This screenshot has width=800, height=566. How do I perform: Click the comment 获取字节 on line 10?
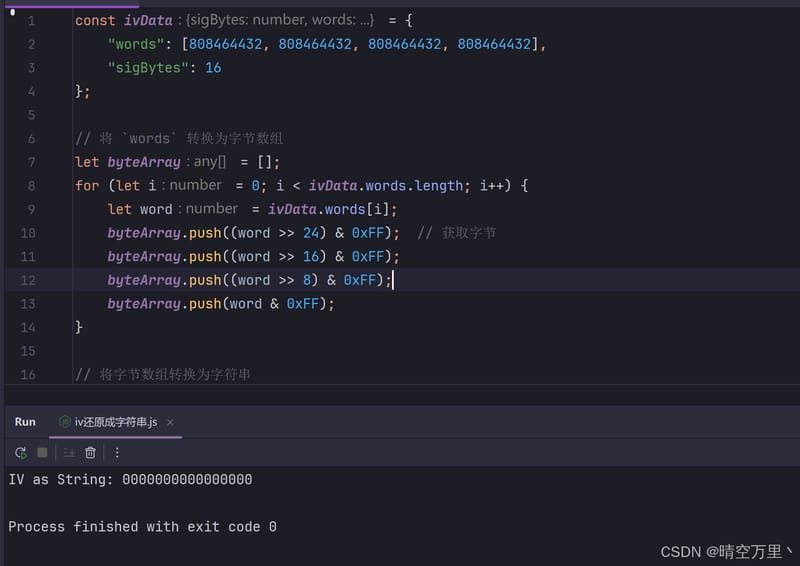(457, 233)
